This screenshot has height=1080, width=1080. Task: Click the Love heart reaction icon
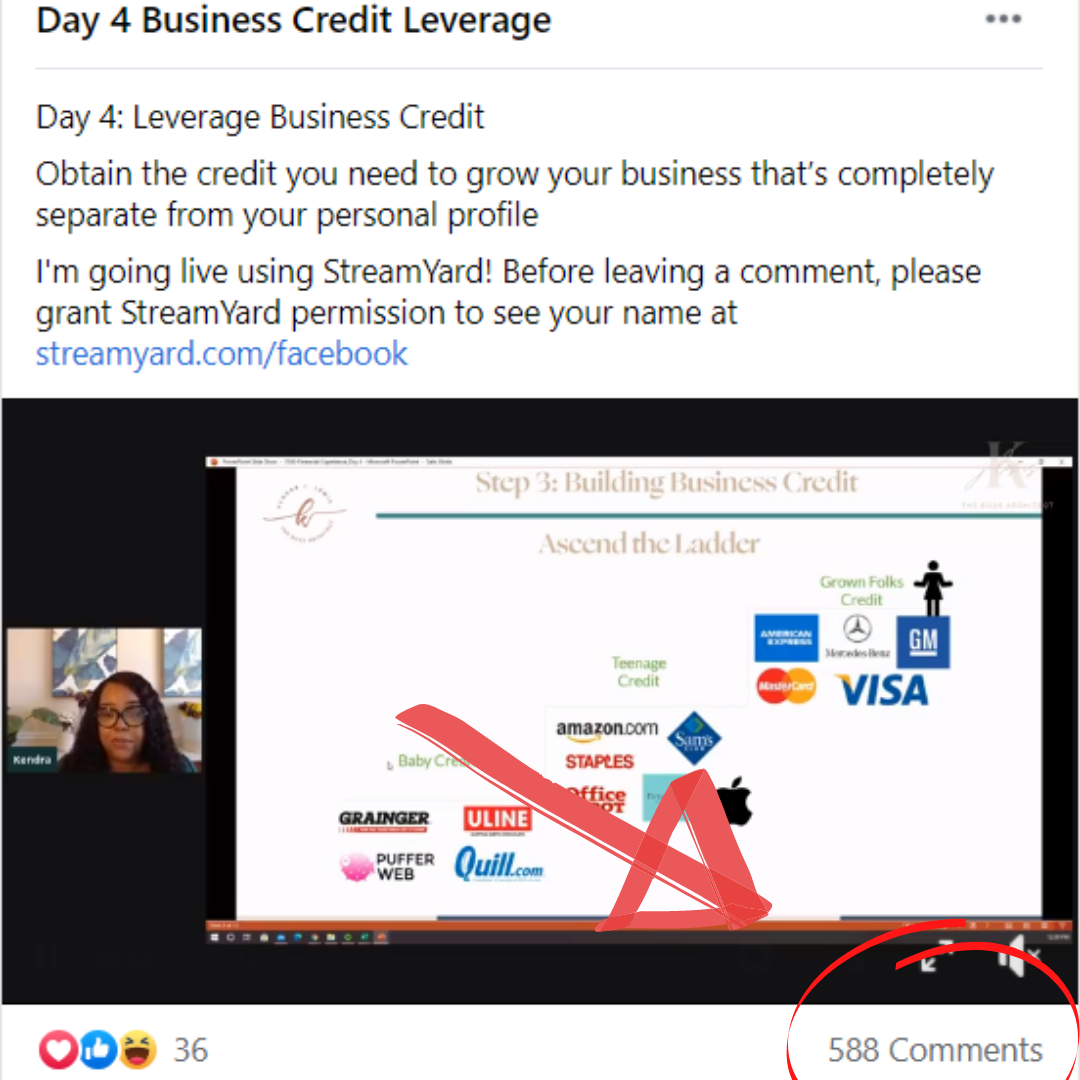[59, 1050]
